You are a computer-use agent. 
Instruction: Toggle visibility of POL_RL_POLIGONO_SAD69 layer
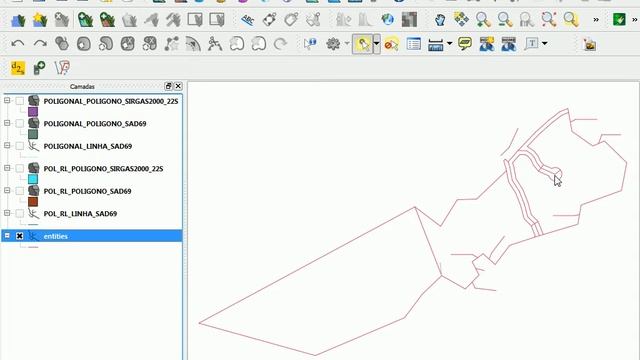tap(20, 191)
